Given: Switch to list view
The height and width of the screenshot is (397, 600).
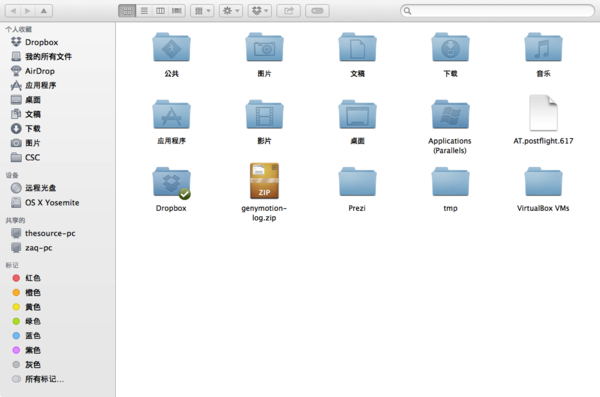Looking at the screenshot, I should (x=144, y=11).
